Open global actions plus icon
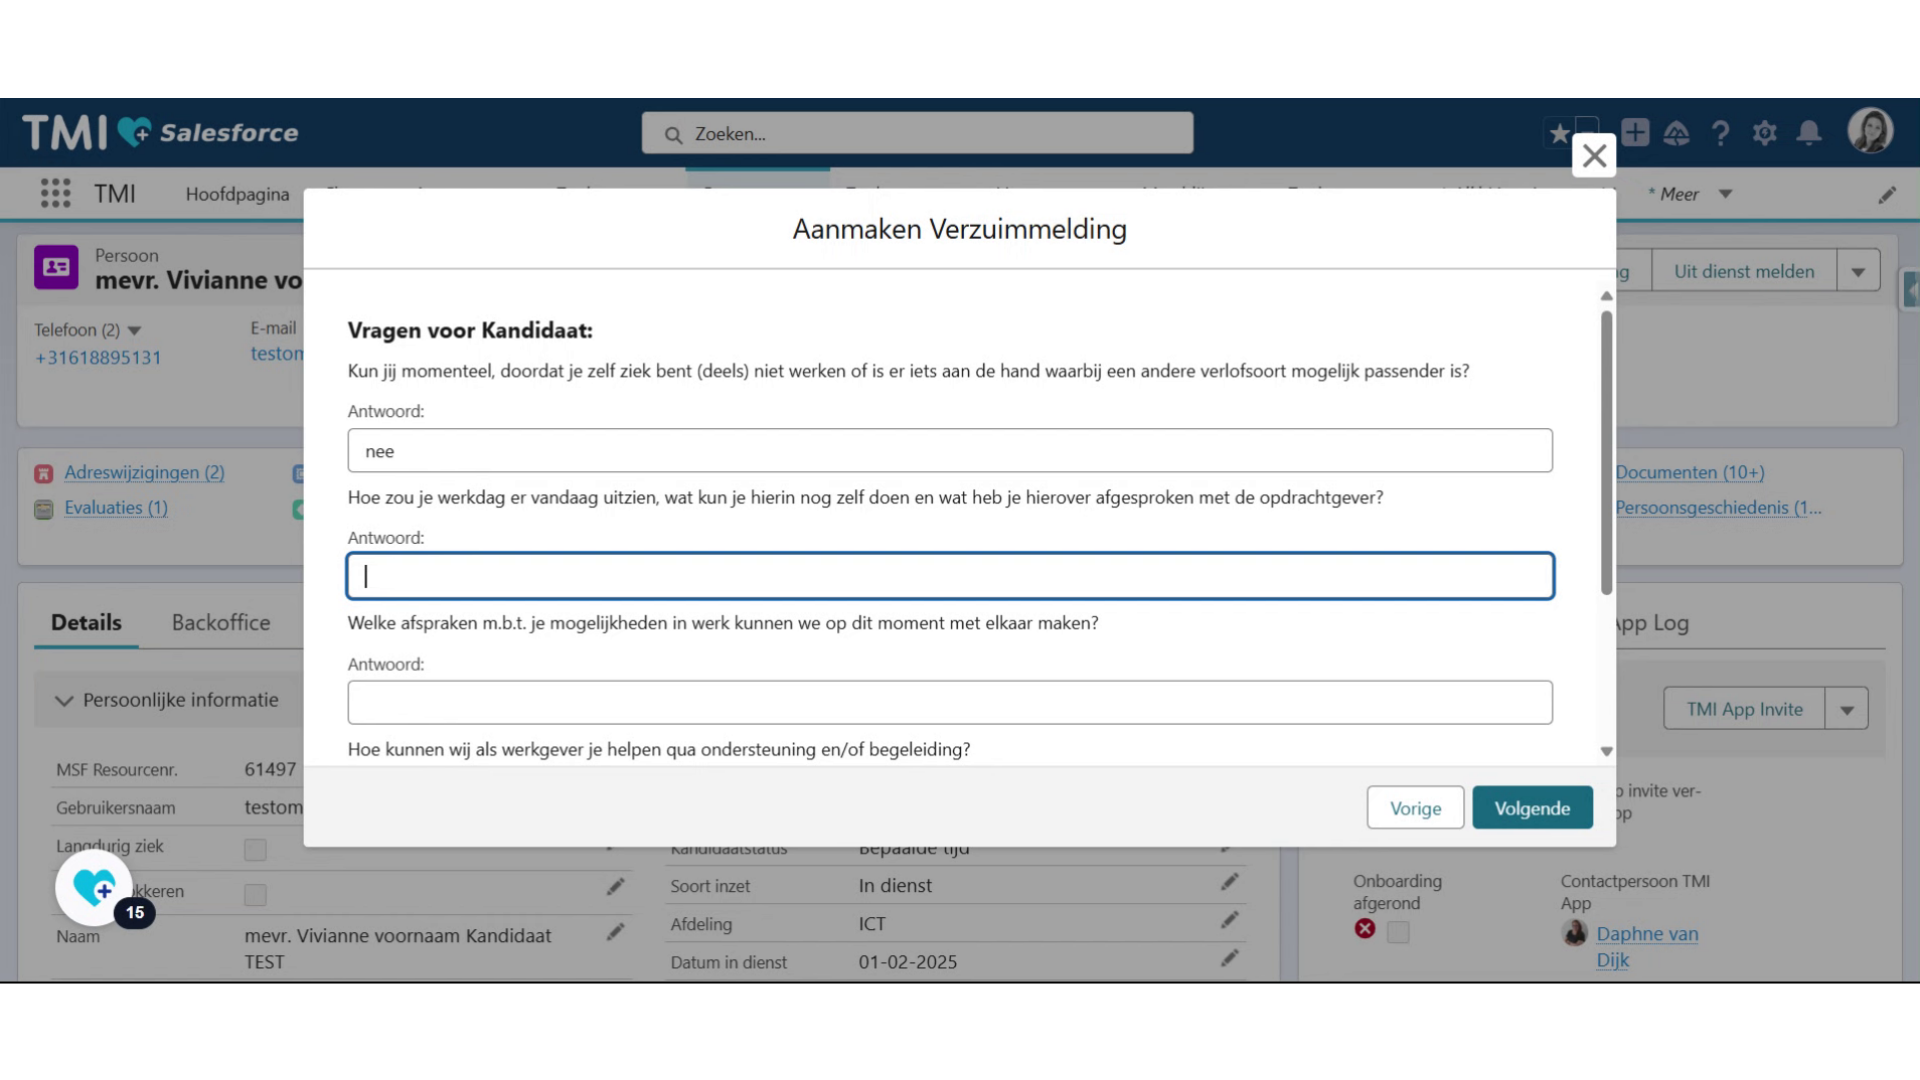1920x1080 pixels. coord(1636,132)
